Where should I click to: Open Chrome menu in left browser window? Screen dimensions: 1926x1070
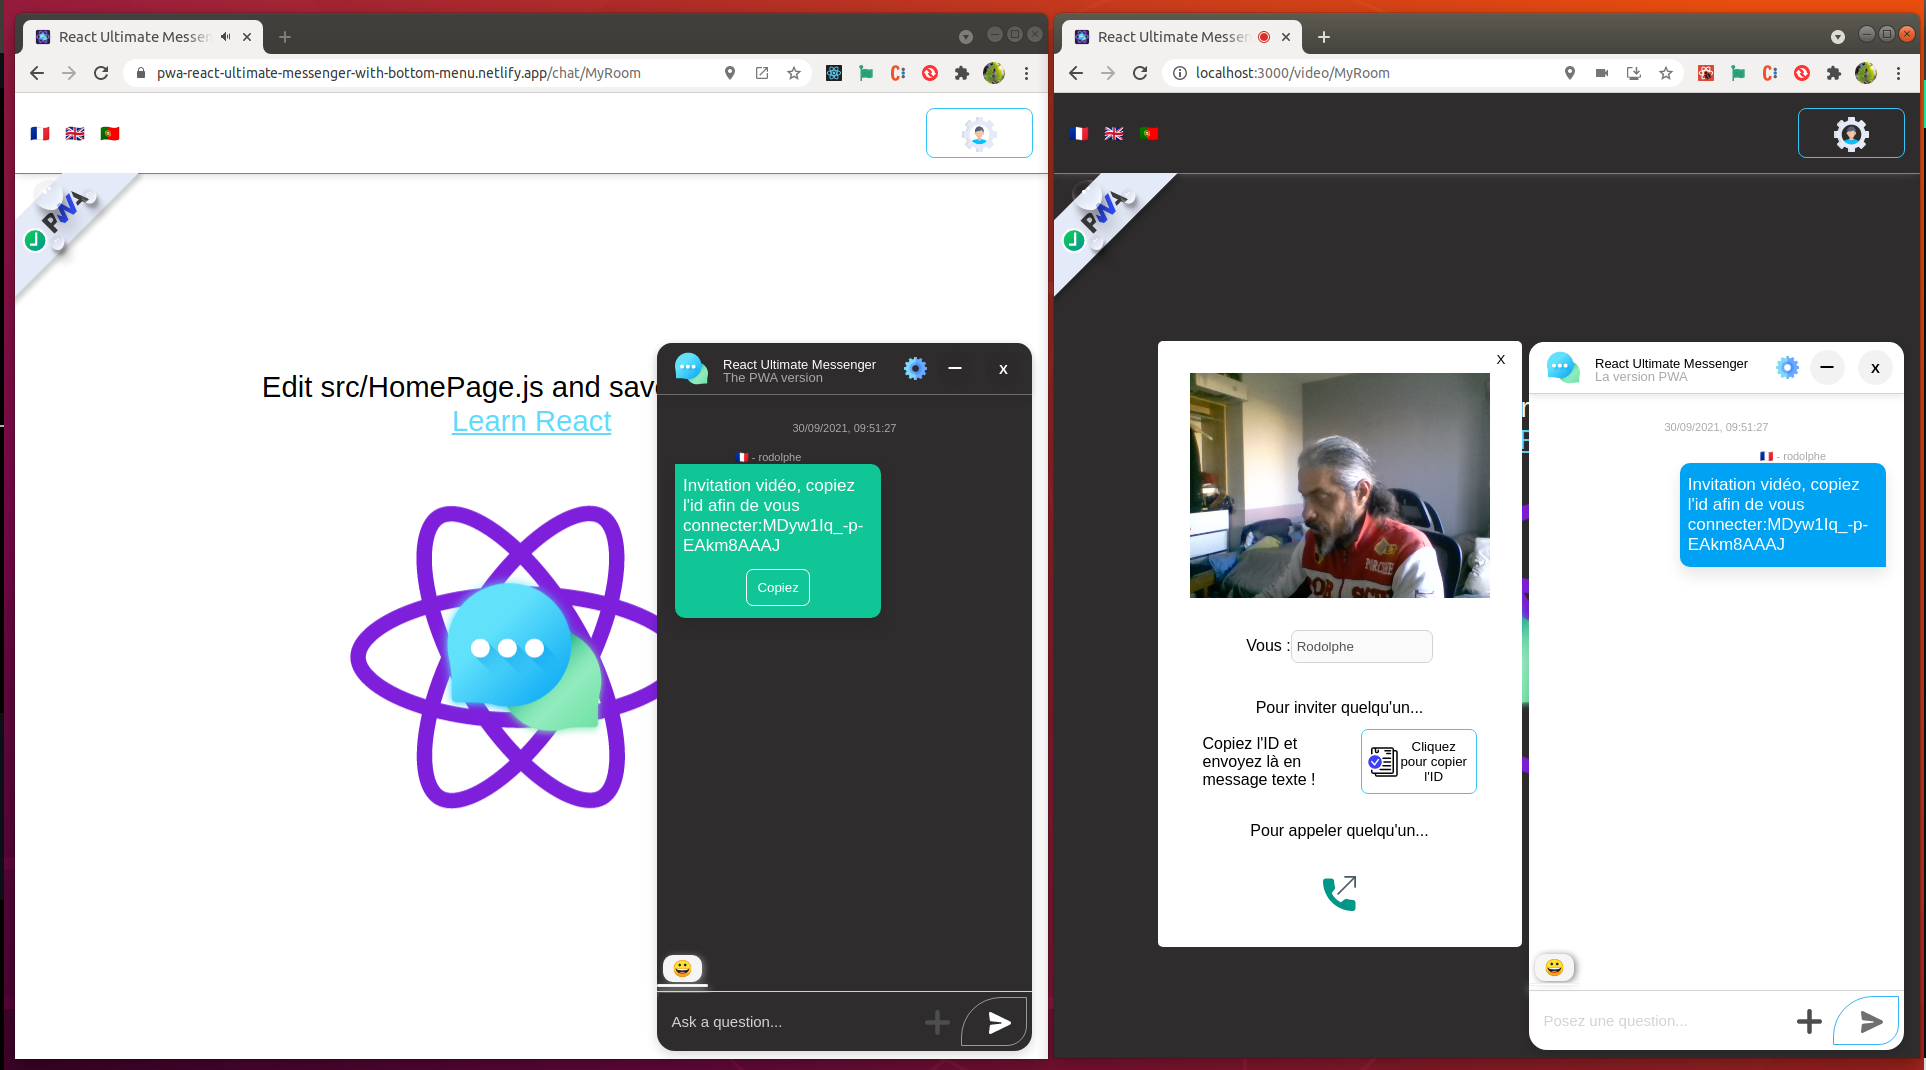[x=1026, y=73]
